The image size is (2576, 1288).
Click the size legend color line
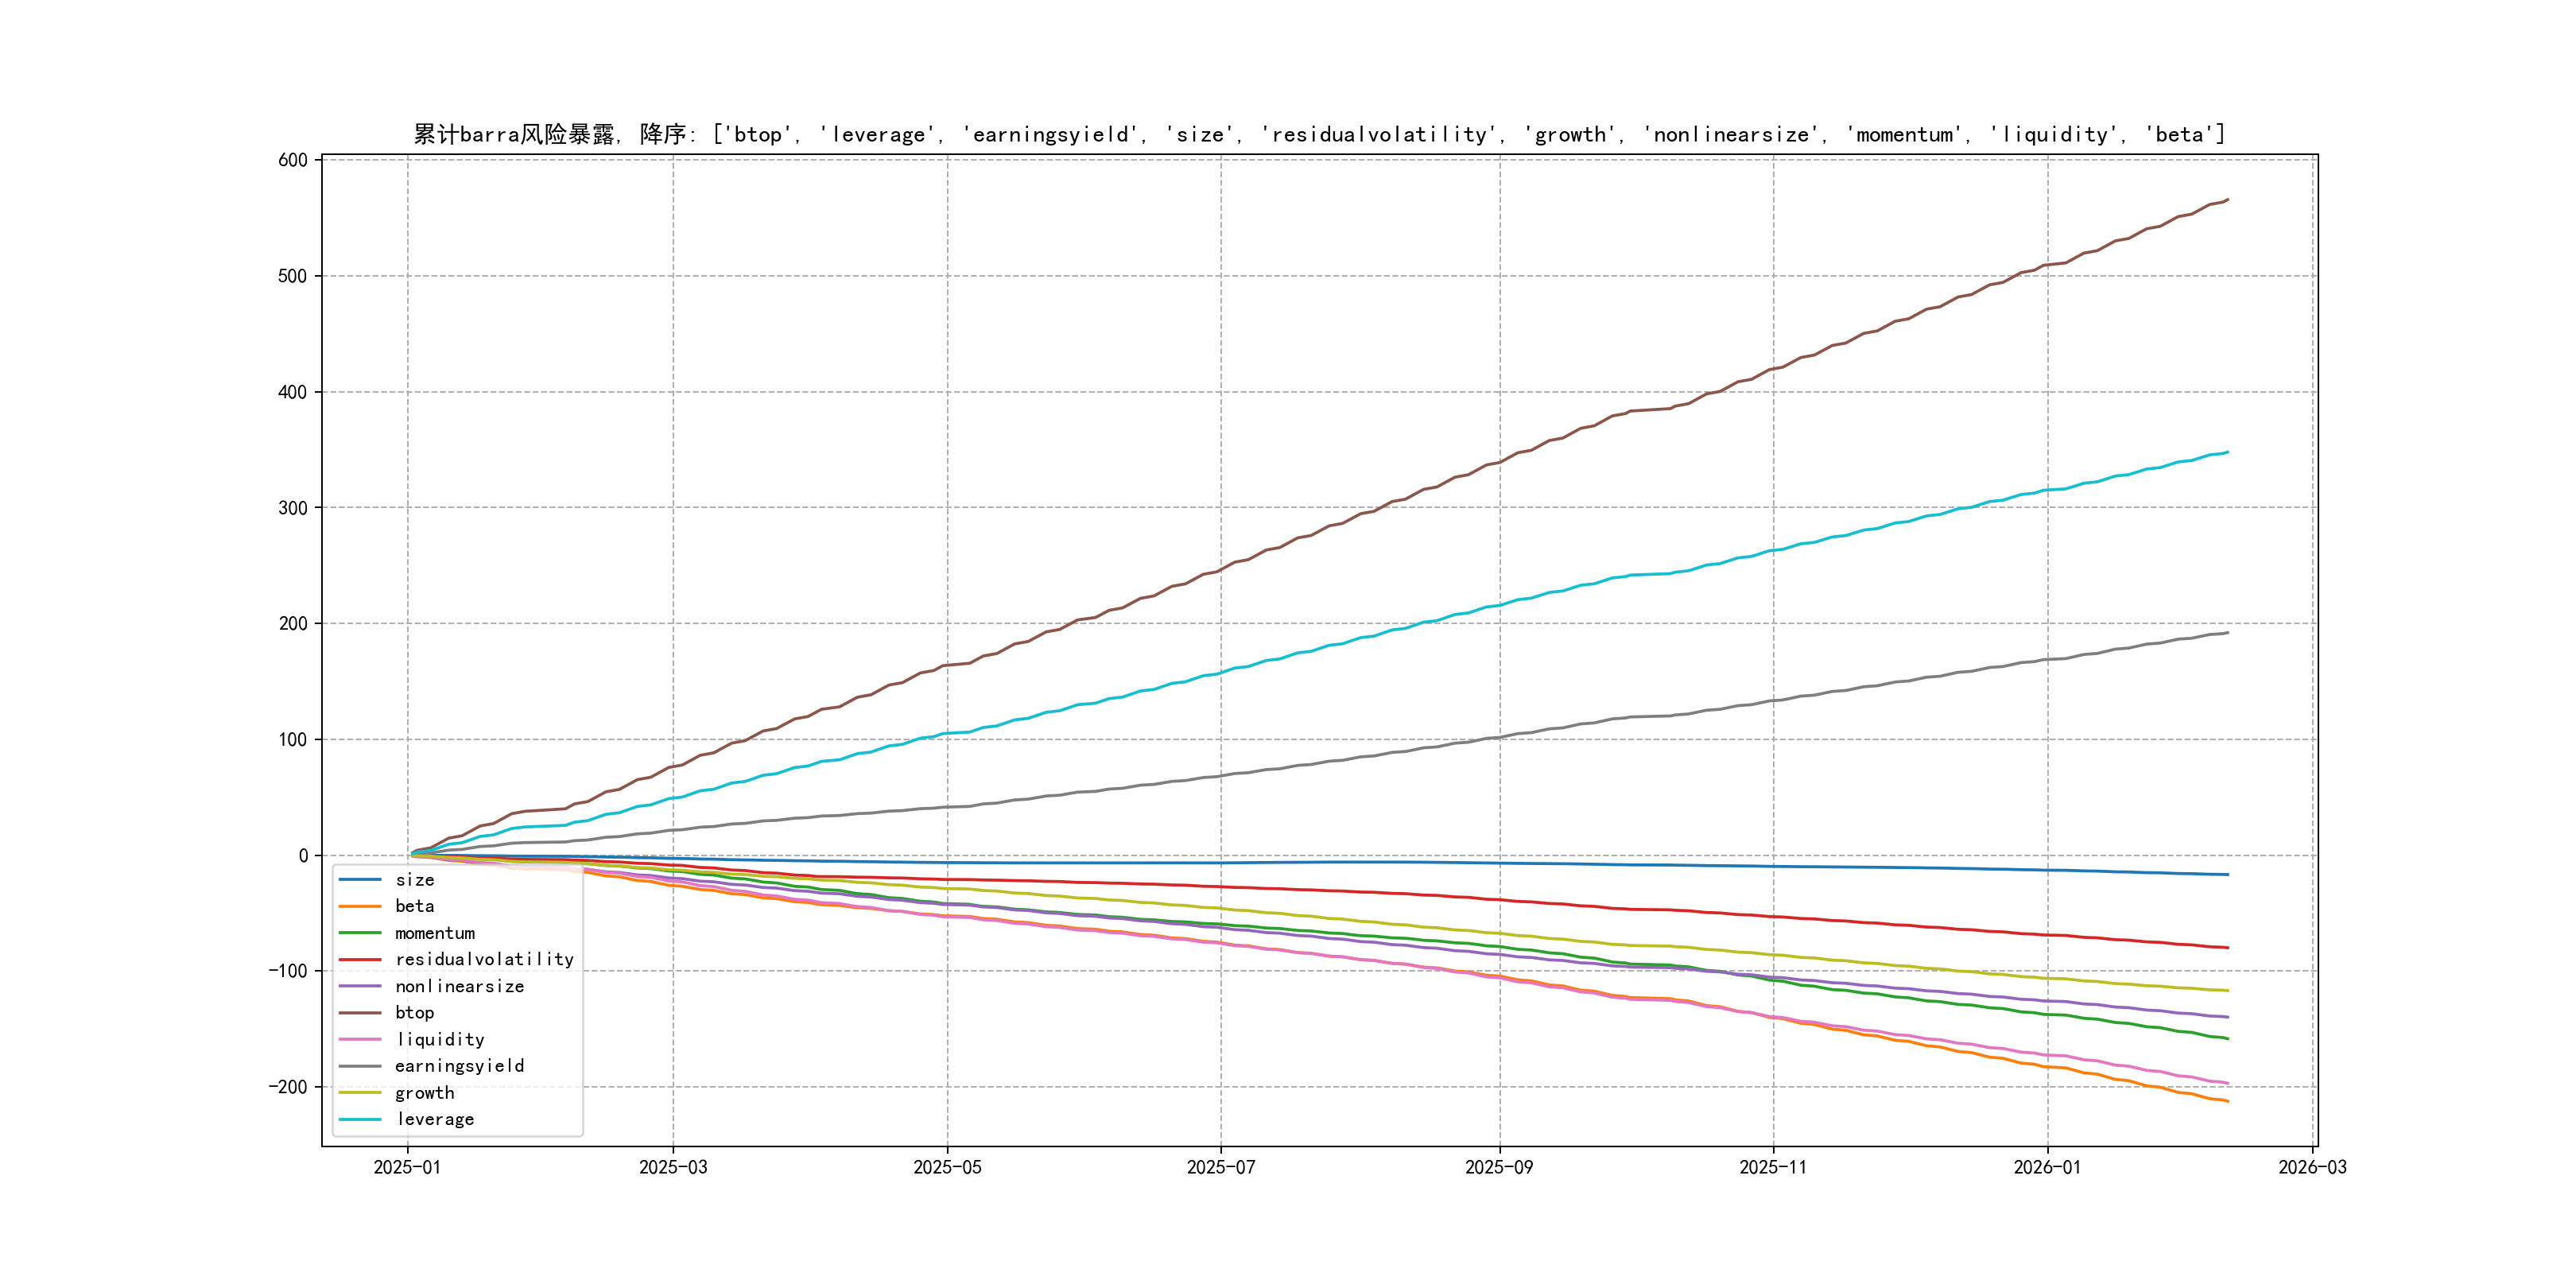click(360, 880)
